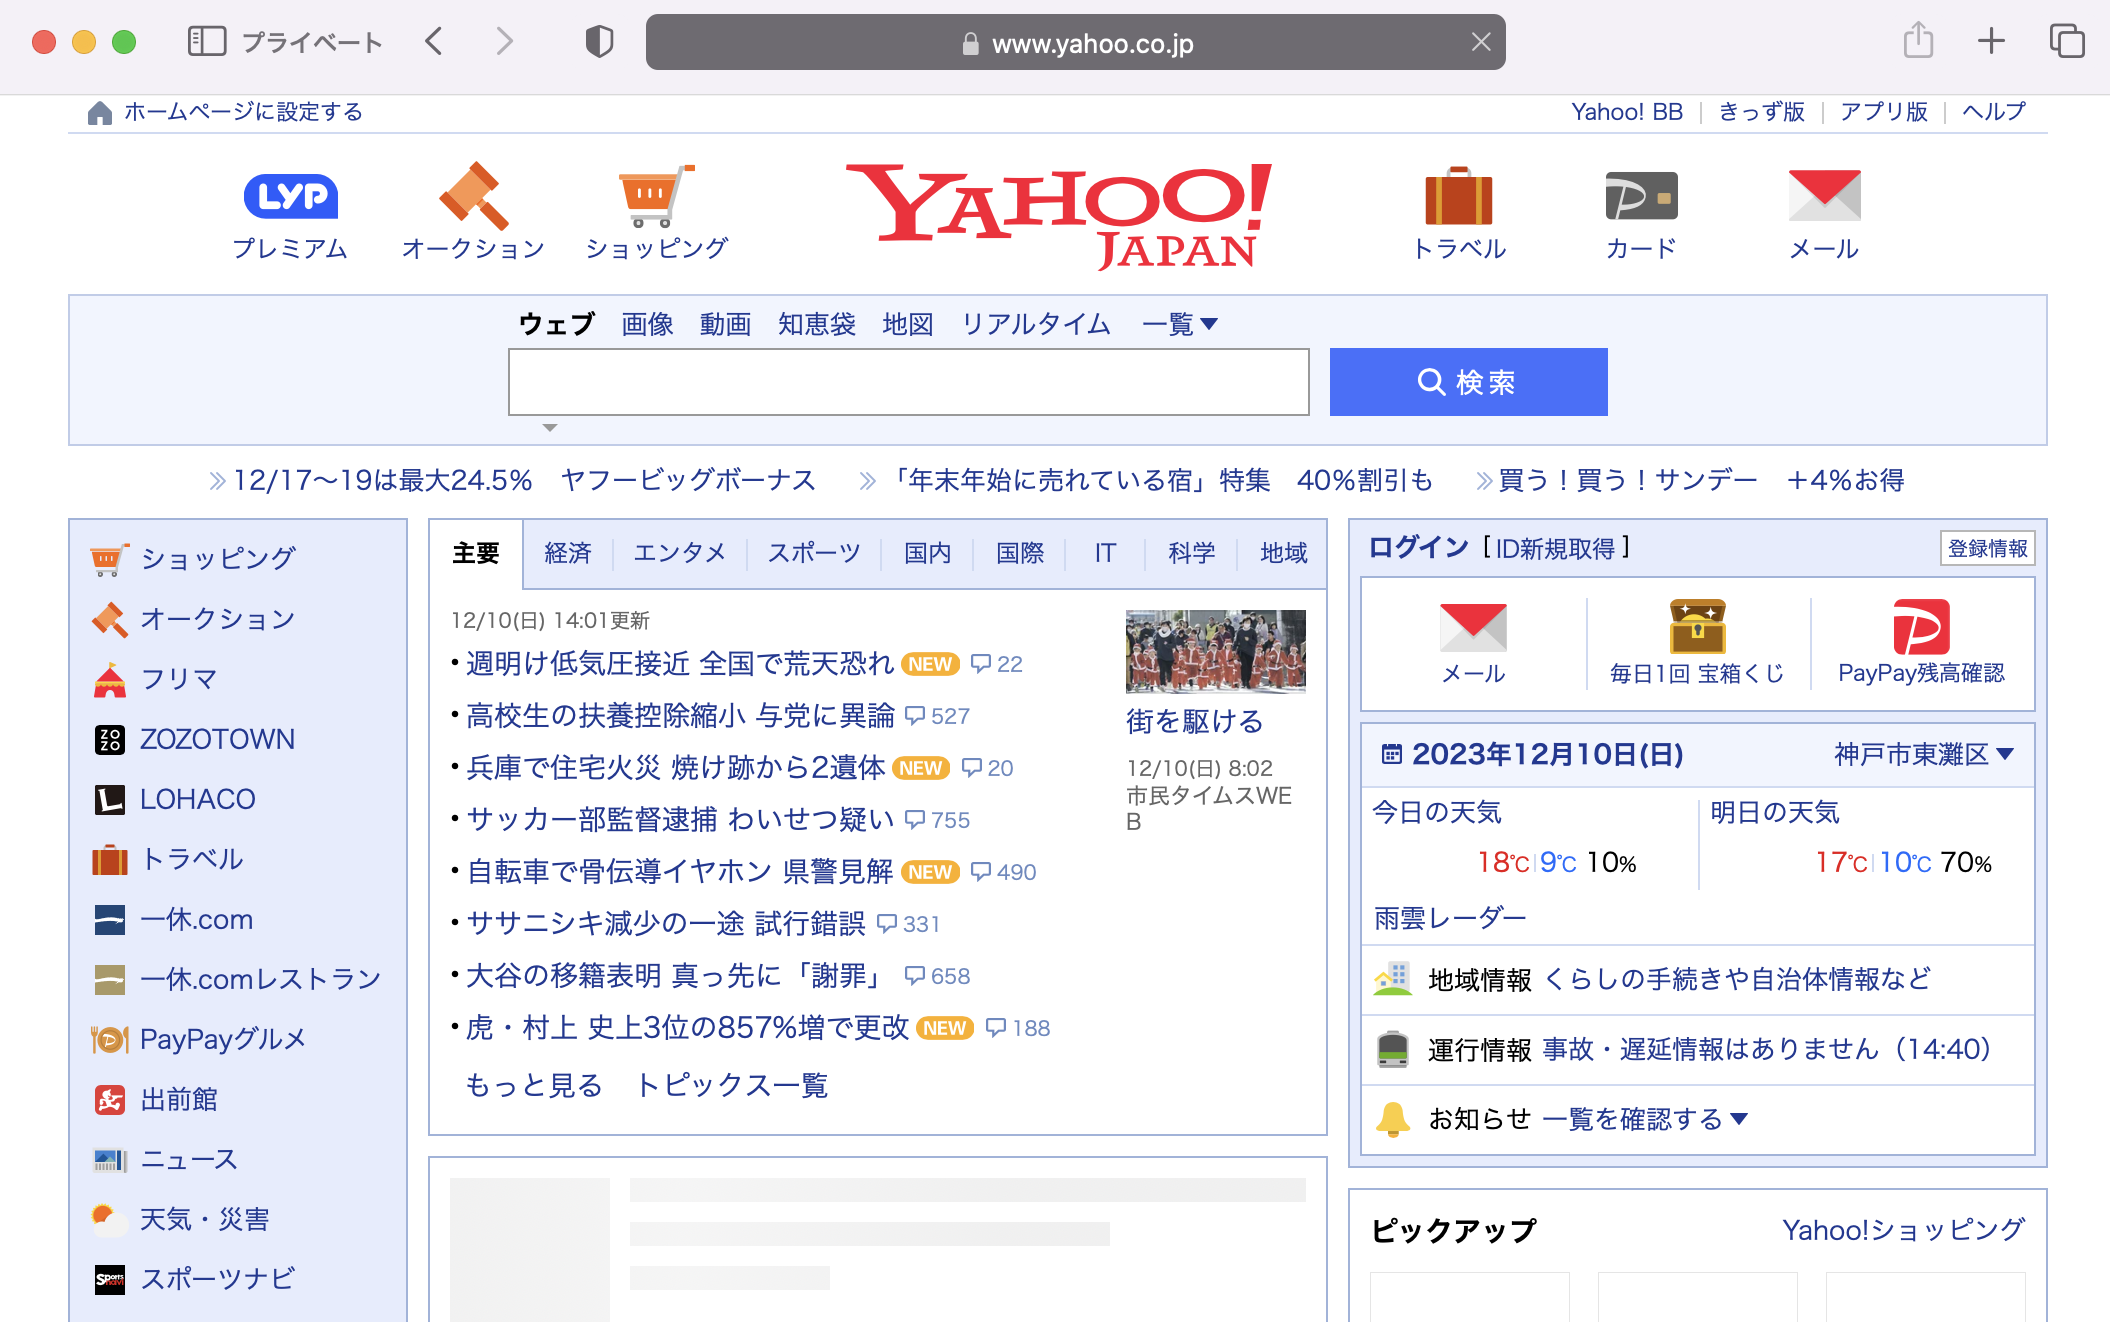The image size is (2110, 1322).
Task: Switch search to 知恵袋
Action: (x=817, y=324)
